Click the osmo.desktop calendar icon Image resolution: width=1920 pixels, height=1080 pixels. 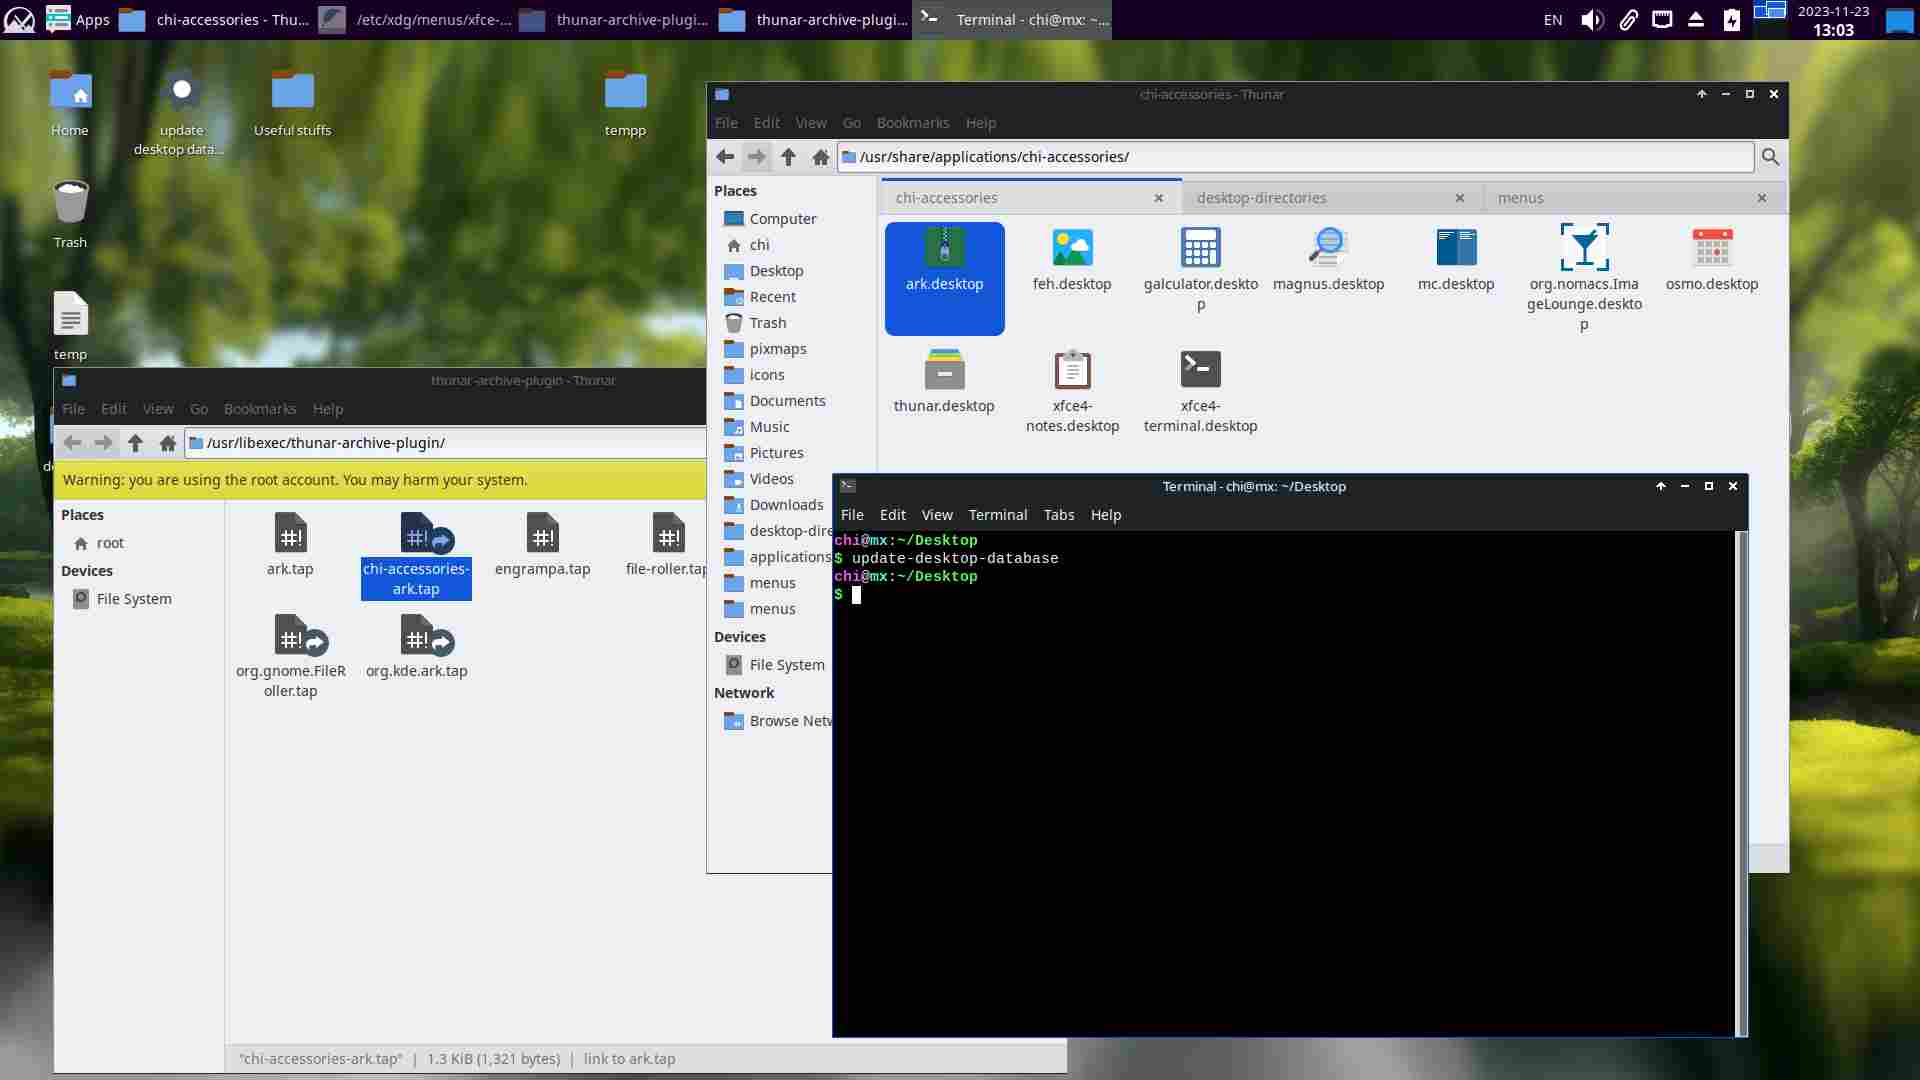pos(1711,248)
